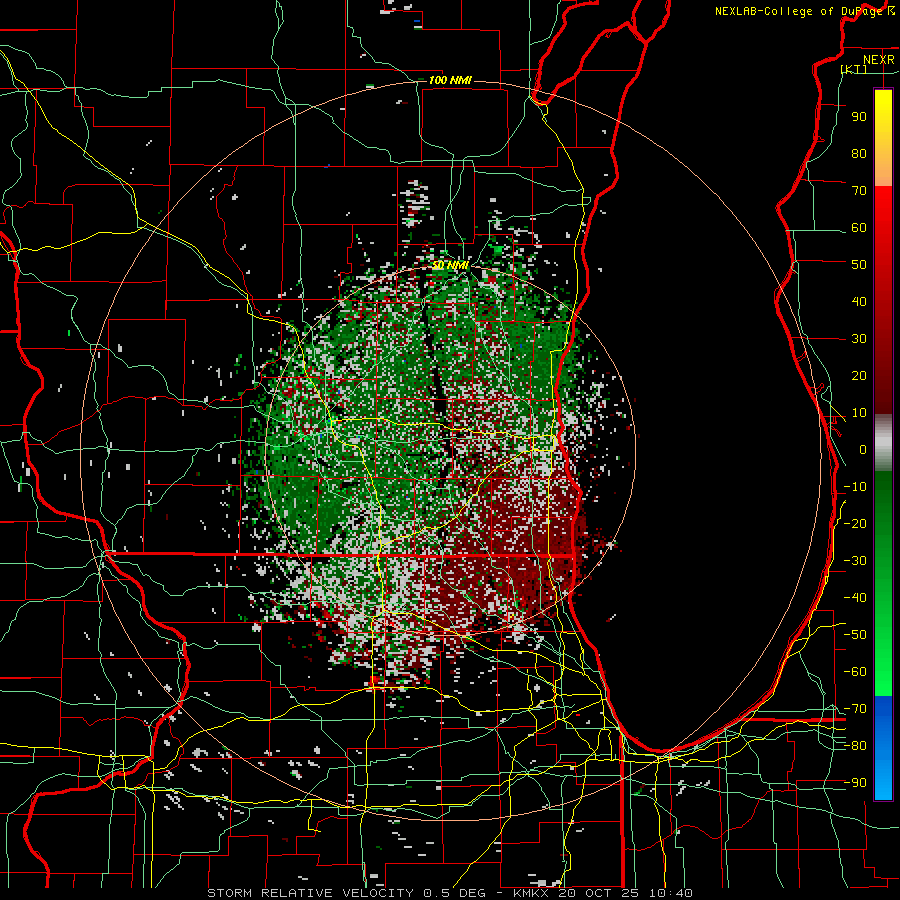Click the positive 10 knot scale value
This screenshot has width=900, height=900.
click(859, 413)
